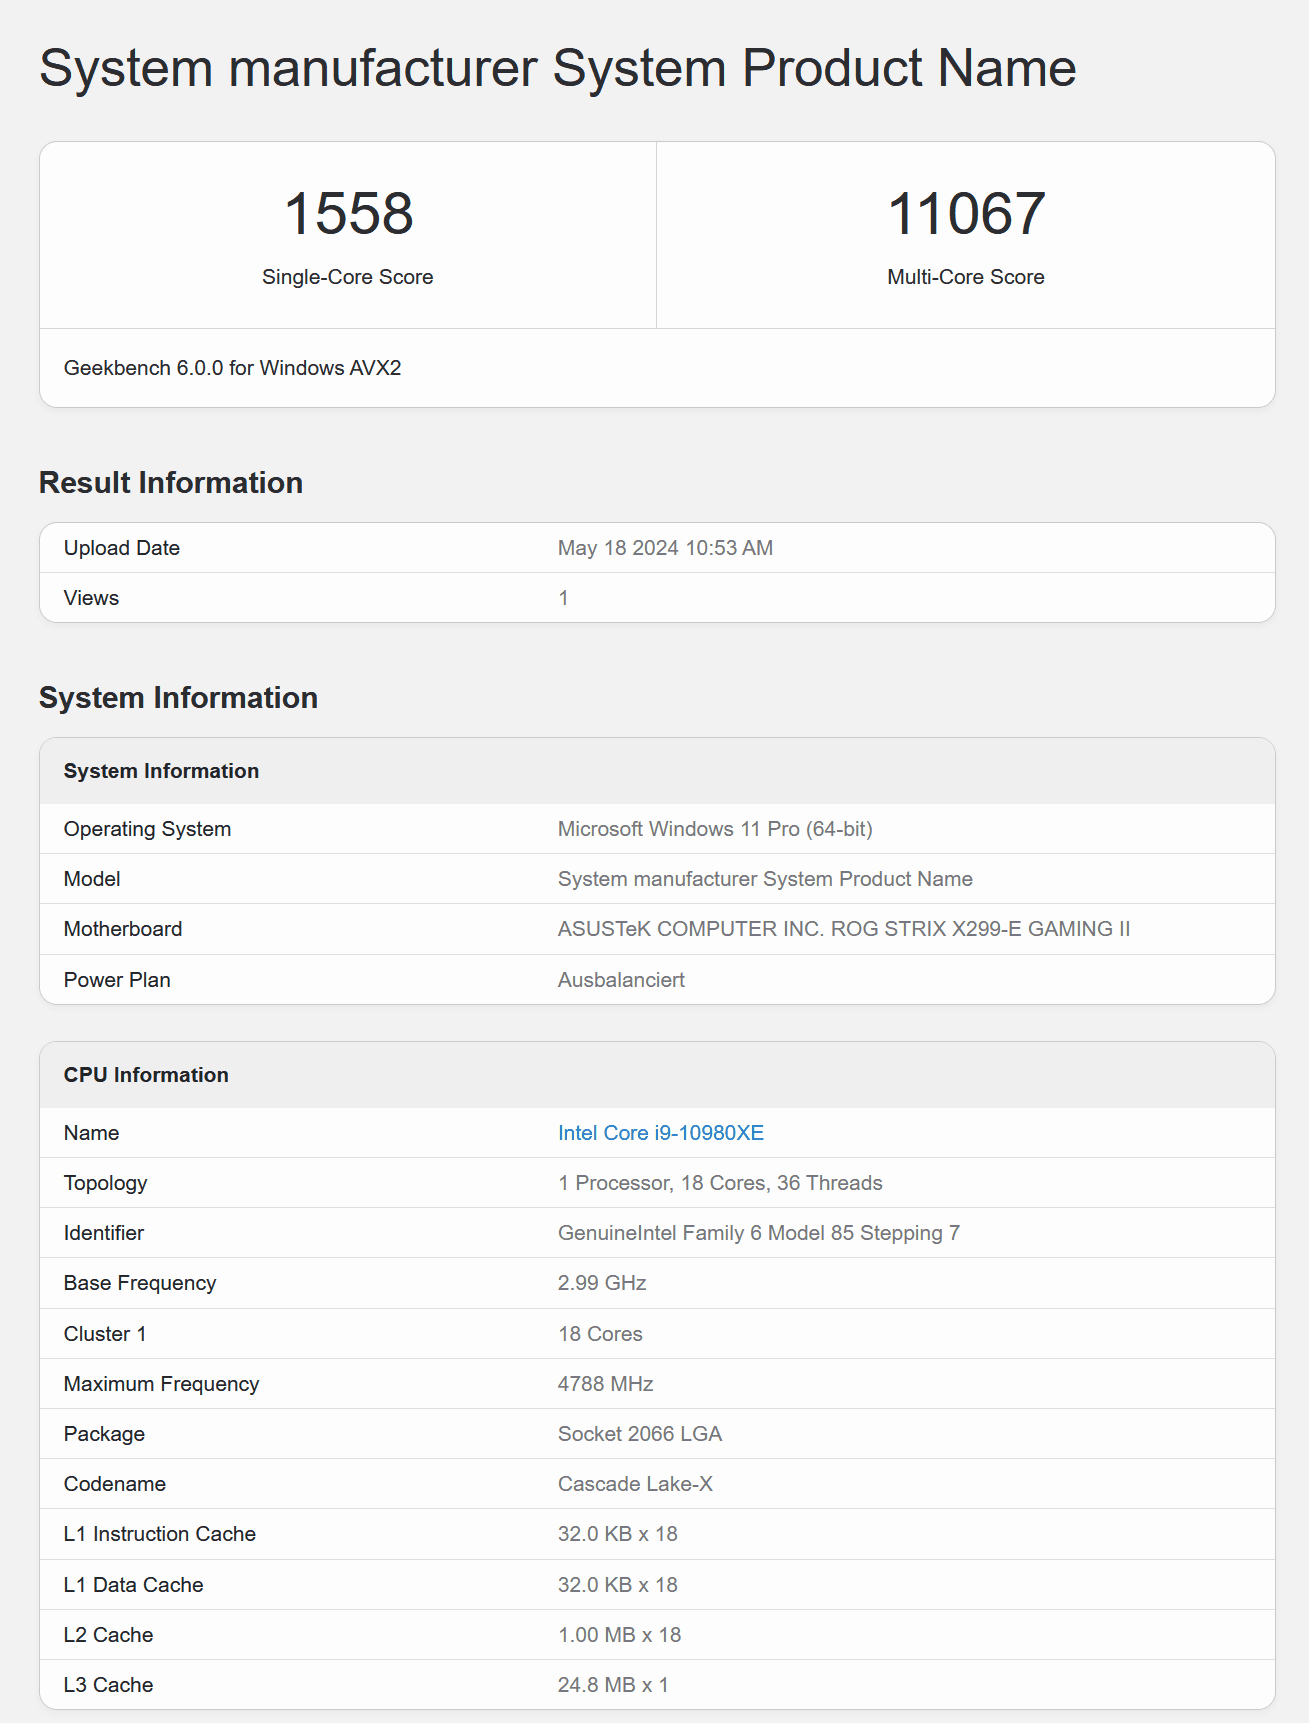Select the ASUSTeK ROG STRIX X299-E GAMING II value

844,929
